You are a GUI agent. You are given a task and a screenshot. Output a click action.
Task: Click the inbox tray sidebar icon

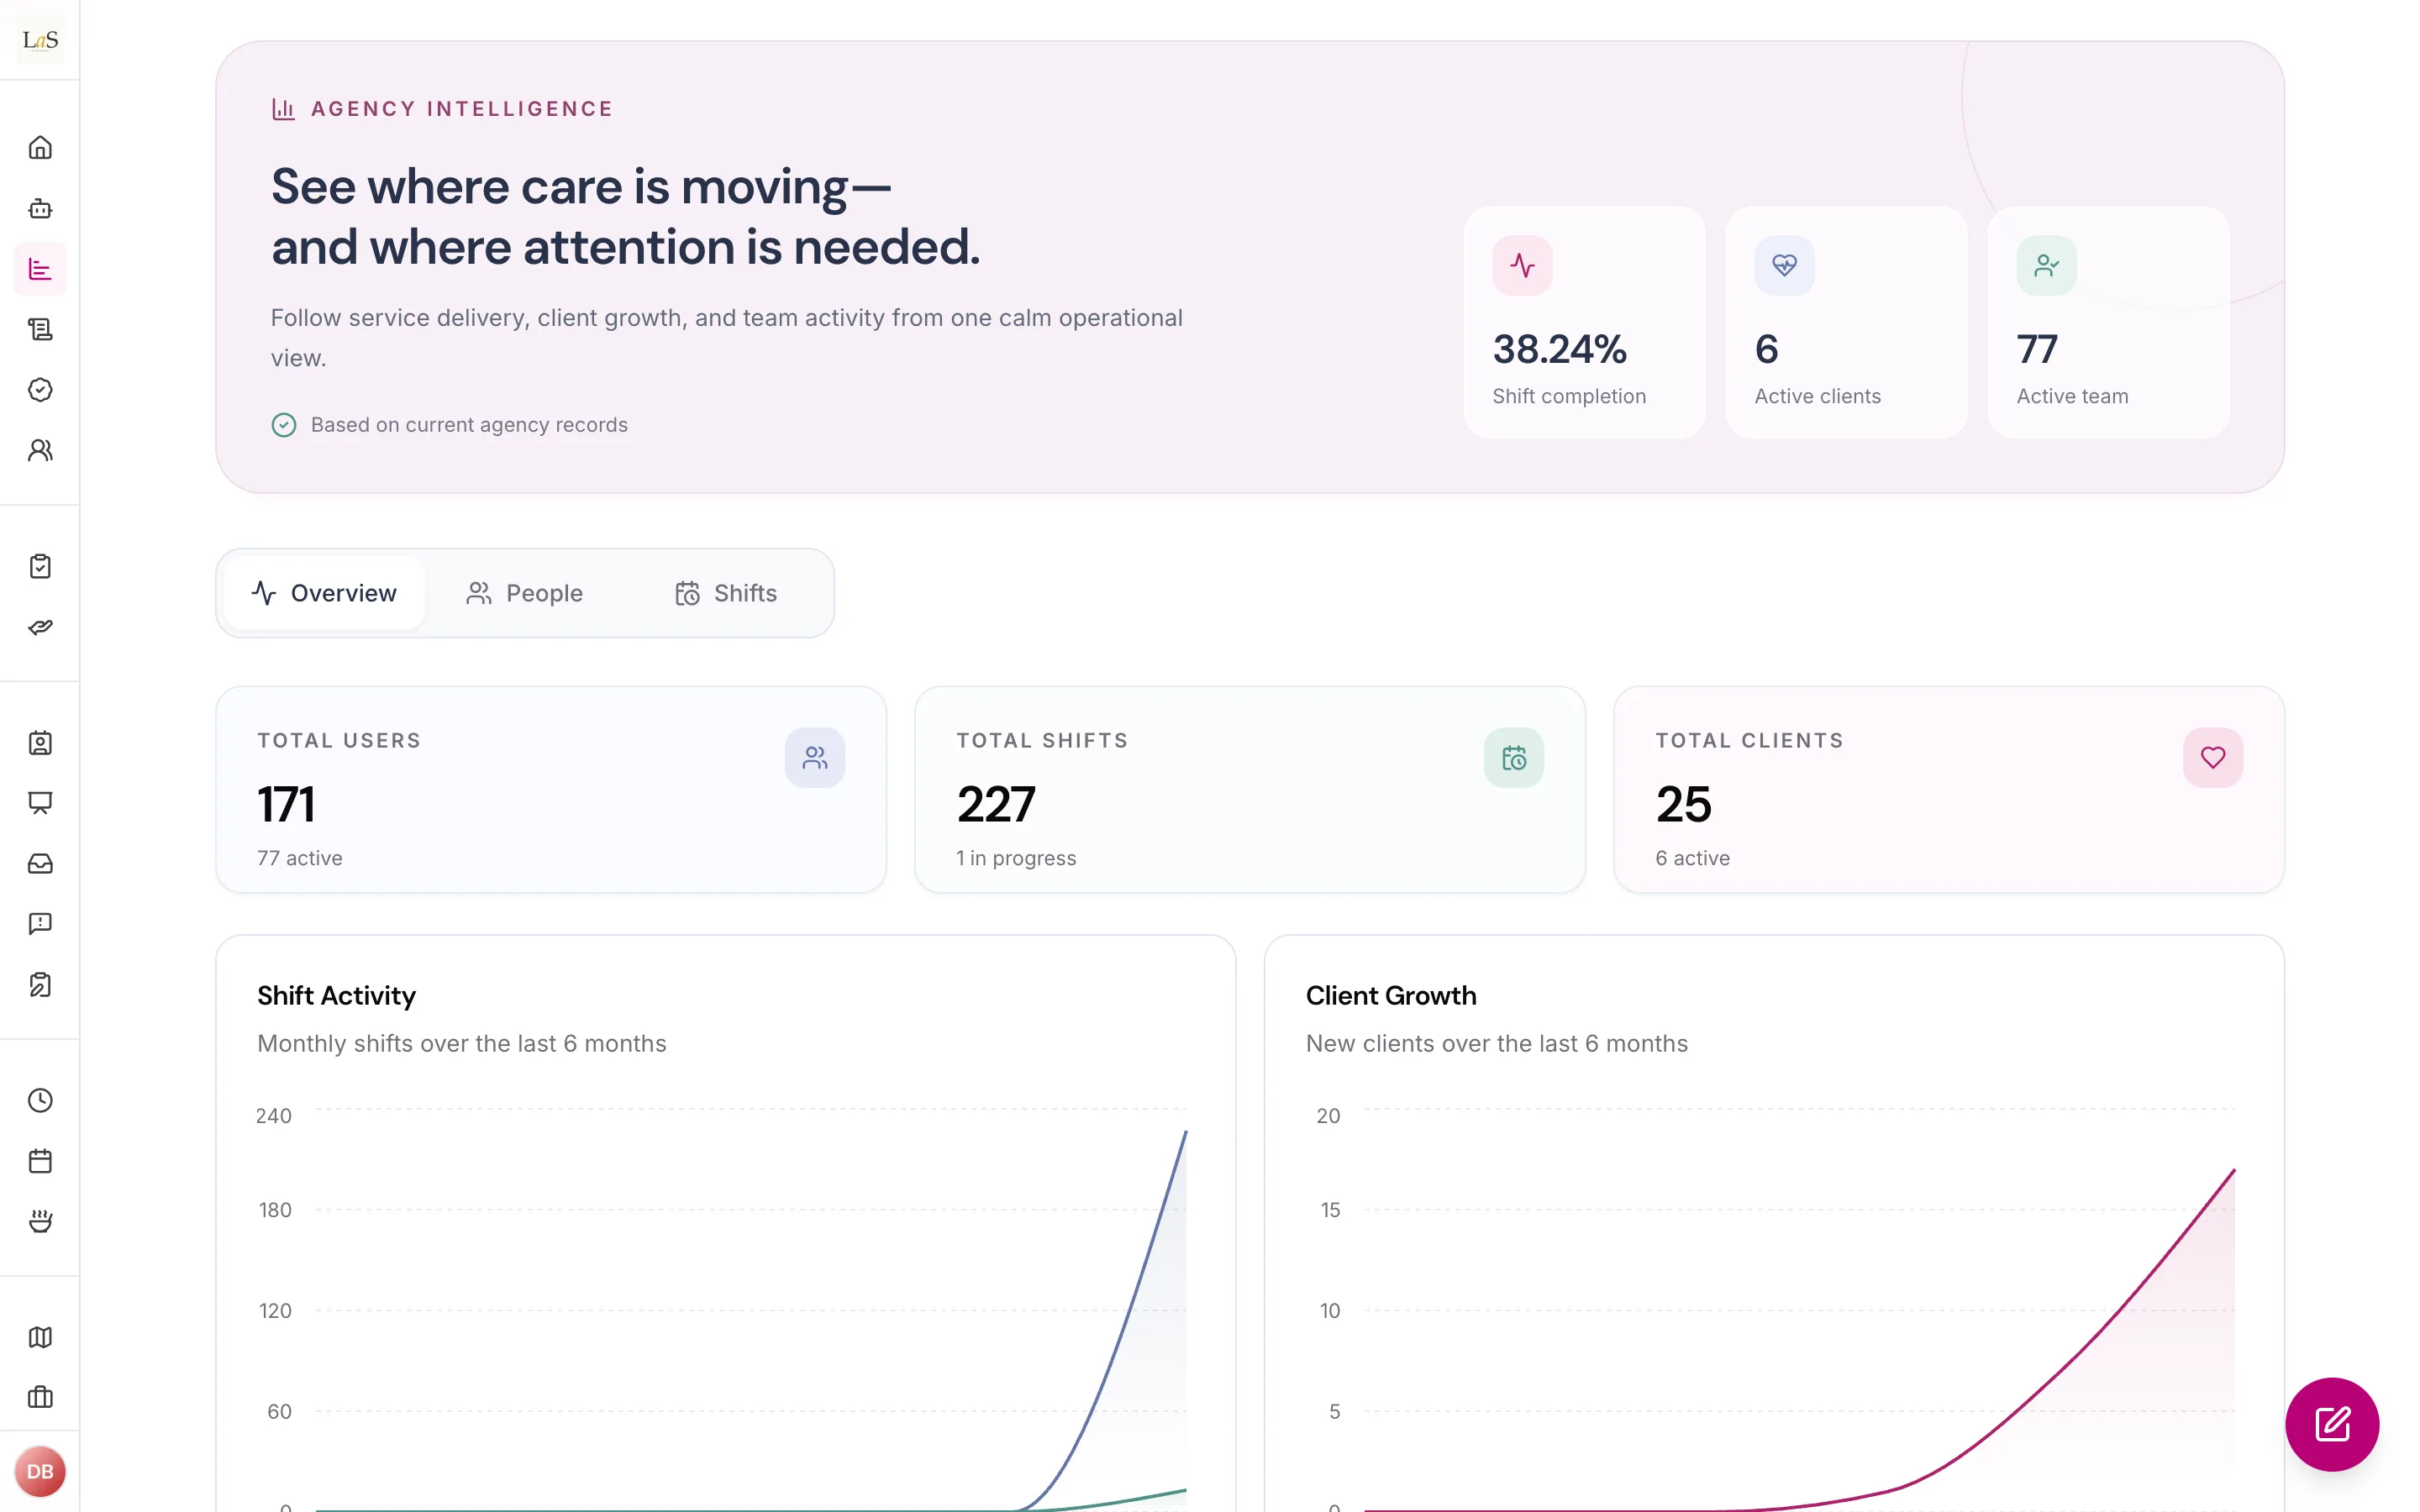pos(40,863)
